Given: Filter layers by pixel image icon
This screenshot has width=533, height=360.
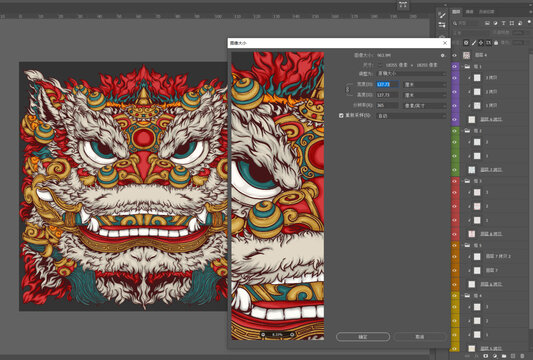Looking at the screenshot, I should [x=487, y=23].
